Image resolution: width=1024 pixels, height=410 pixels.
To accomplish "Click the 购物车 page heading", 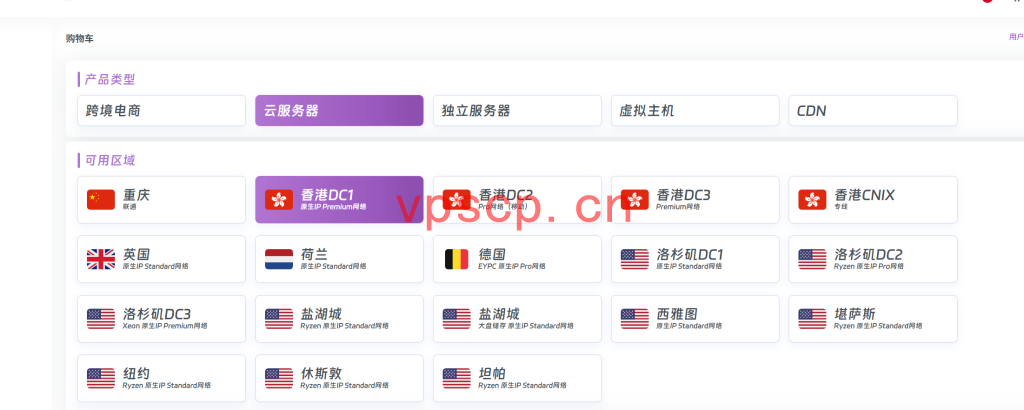I will click(80, 39).
